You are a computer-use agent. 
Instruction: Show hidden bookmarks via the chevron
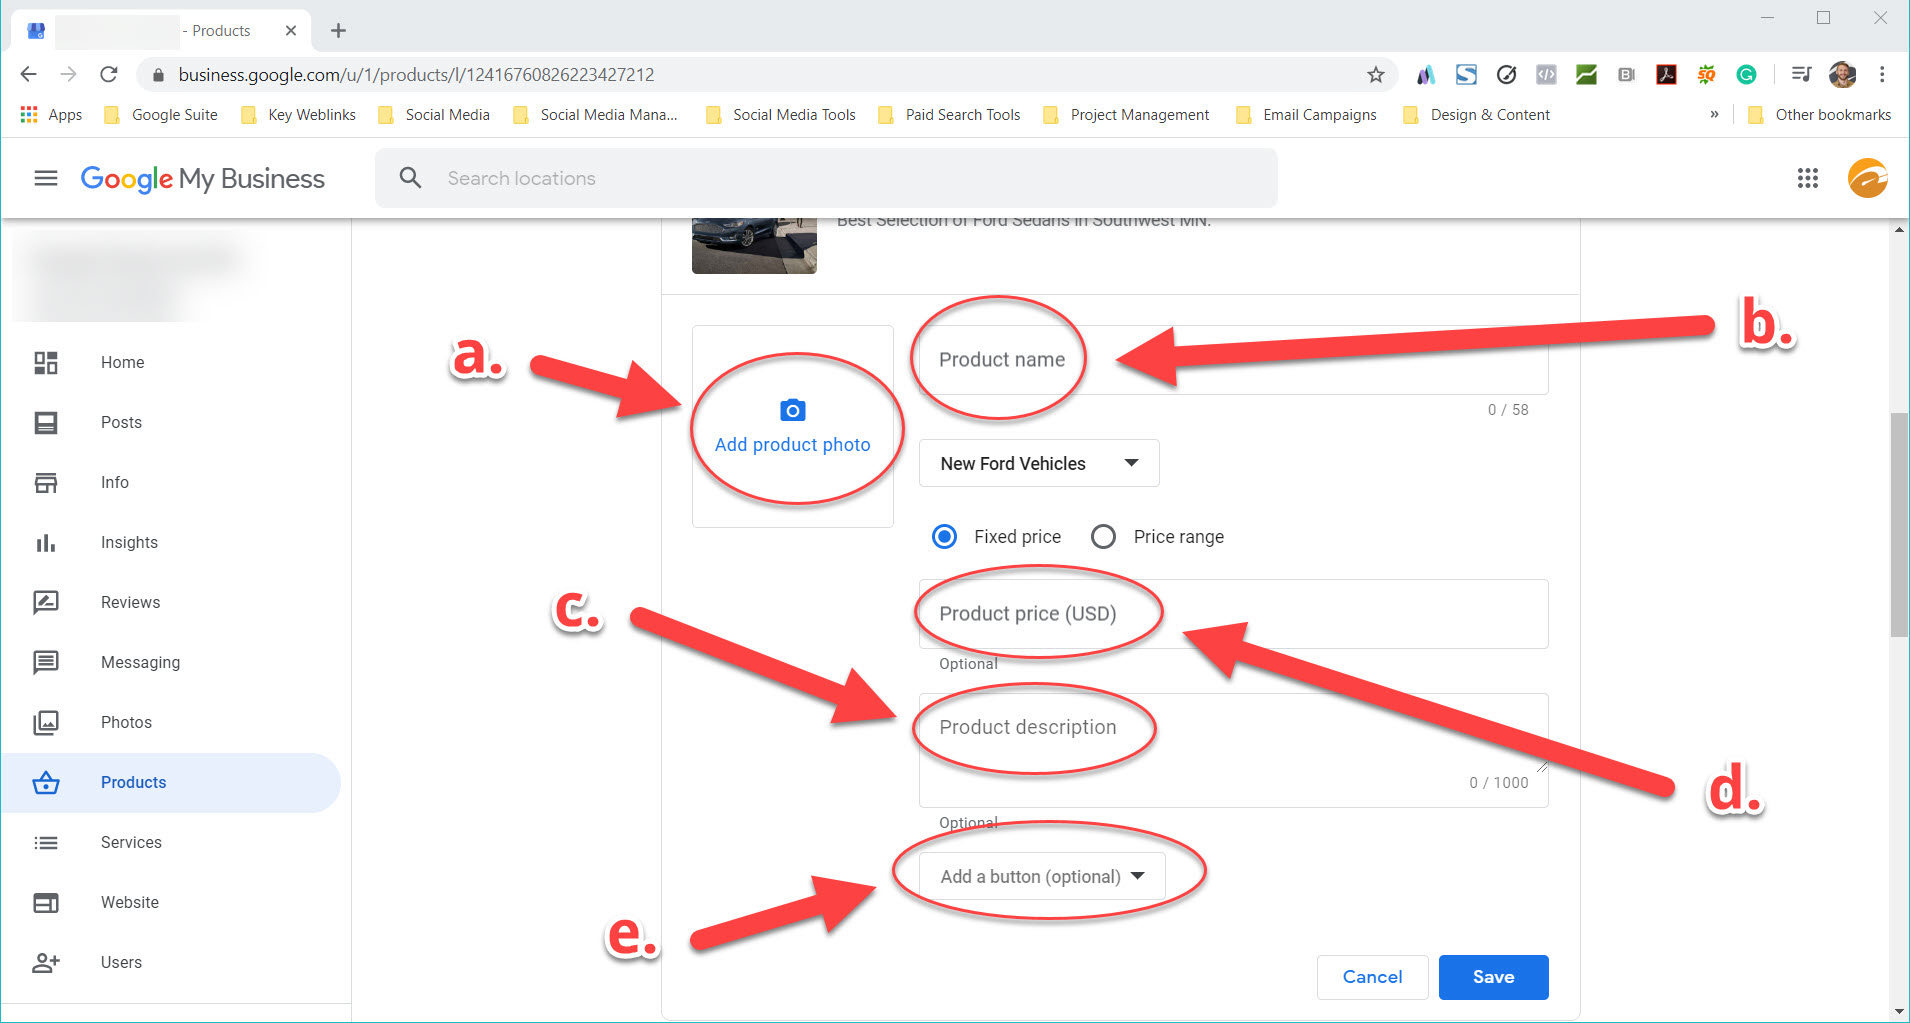click(1714, 115)
